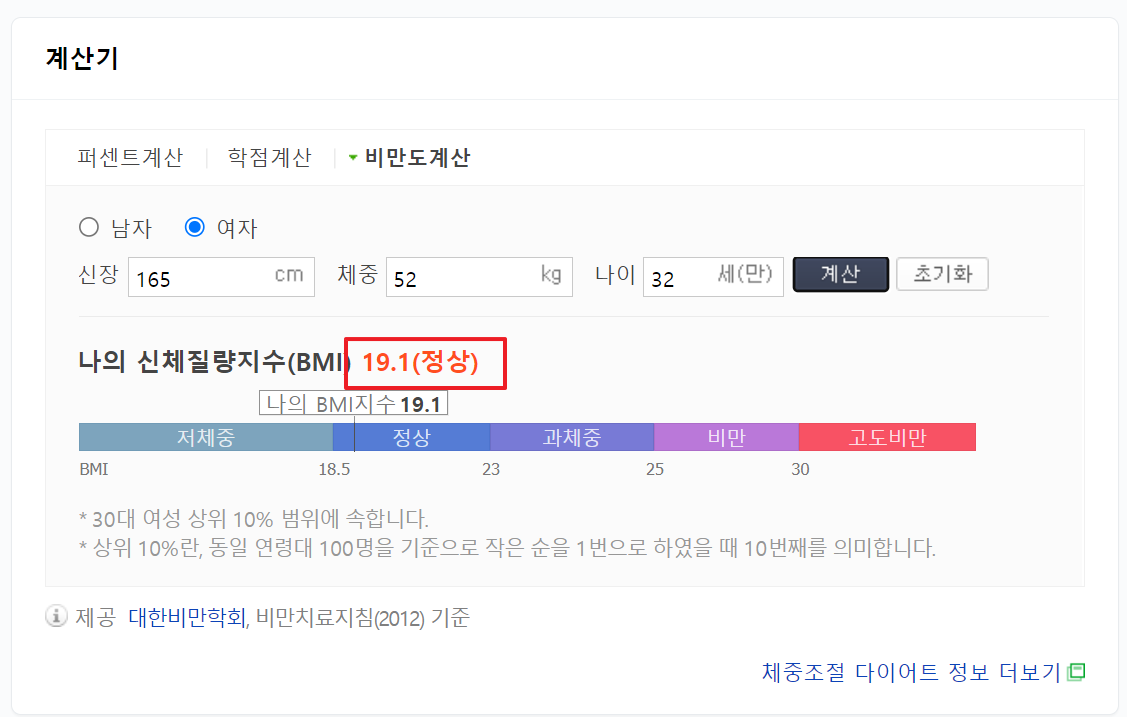Click the 저체중 segment of the BMI bar
The image size is (1127, 717).
(205, 436)
